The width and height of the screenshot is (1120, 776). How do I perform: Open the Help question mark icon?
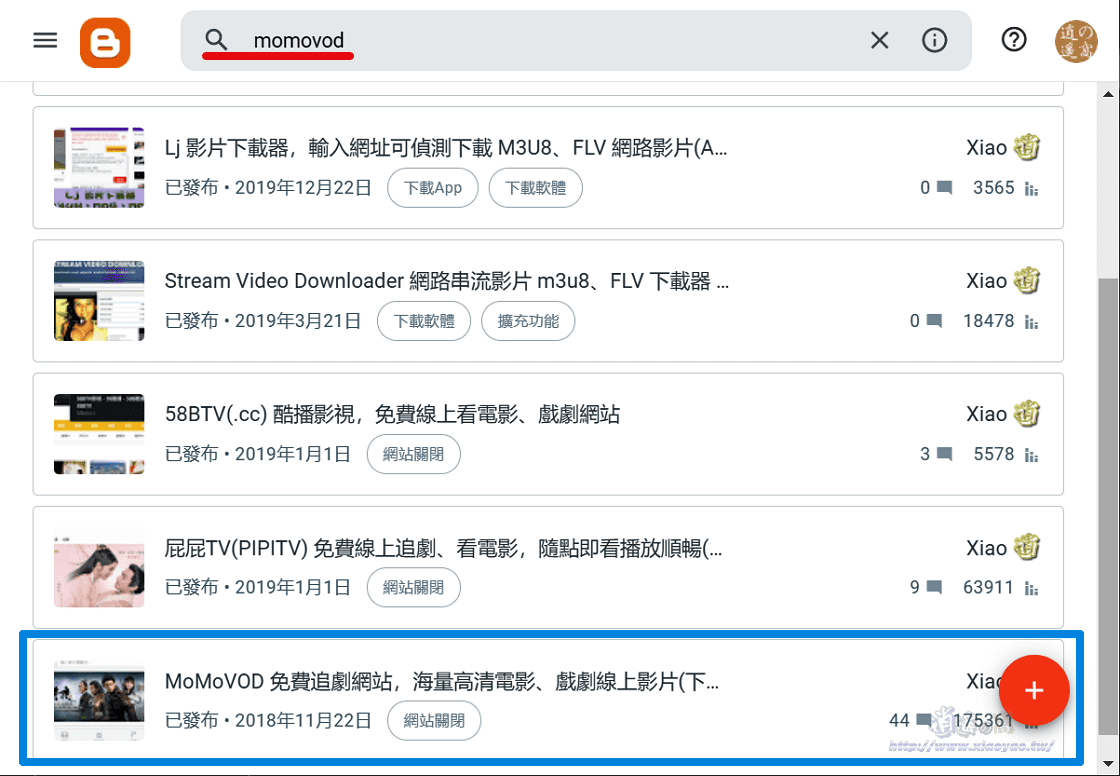pyautogui.click(x=1014, y=40)
